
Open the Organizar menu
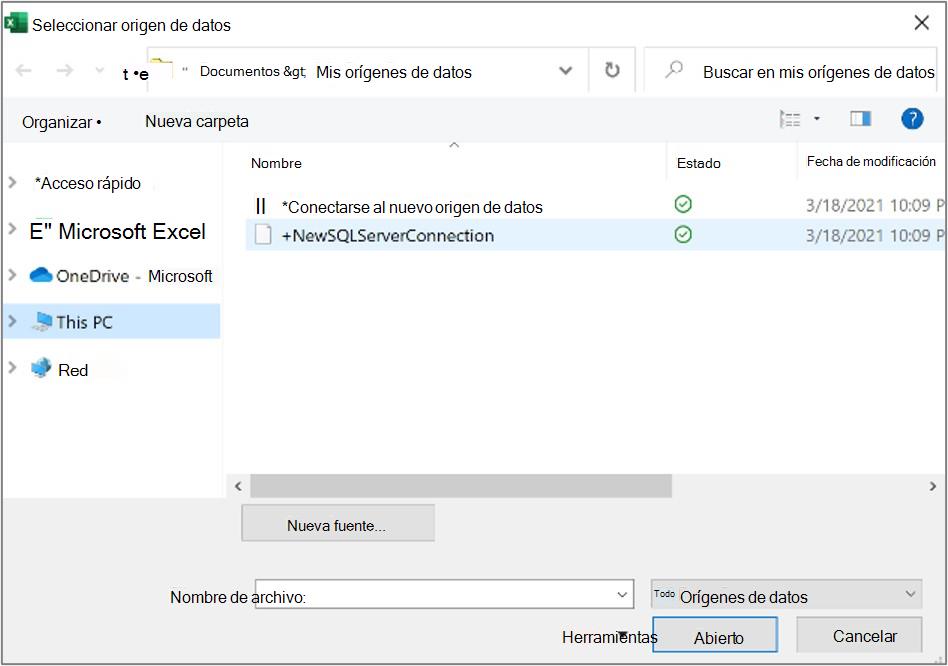pyautogui.click(x=61, y=122)
